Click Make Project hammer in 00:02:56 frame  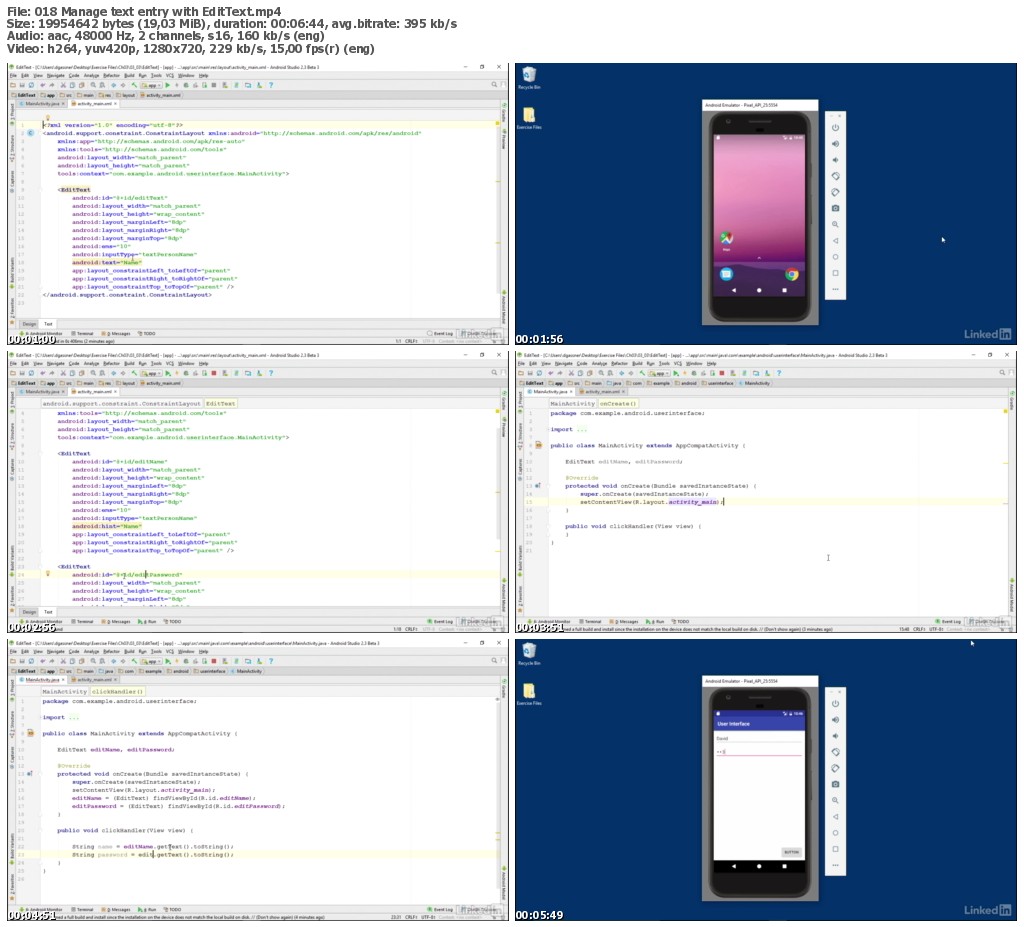pos(135,373)
